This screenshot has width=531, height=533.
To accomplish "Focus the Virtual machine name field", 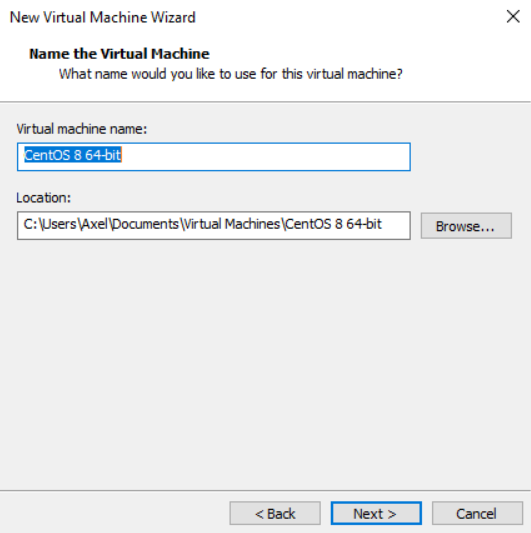I will point(214,157).
